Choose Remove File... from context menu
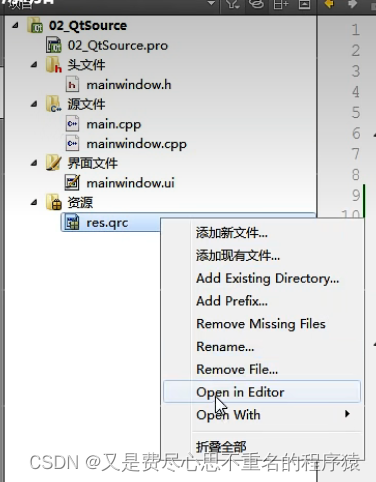The width and height of the screenshot is (376, 482). (x=237, y=369)
